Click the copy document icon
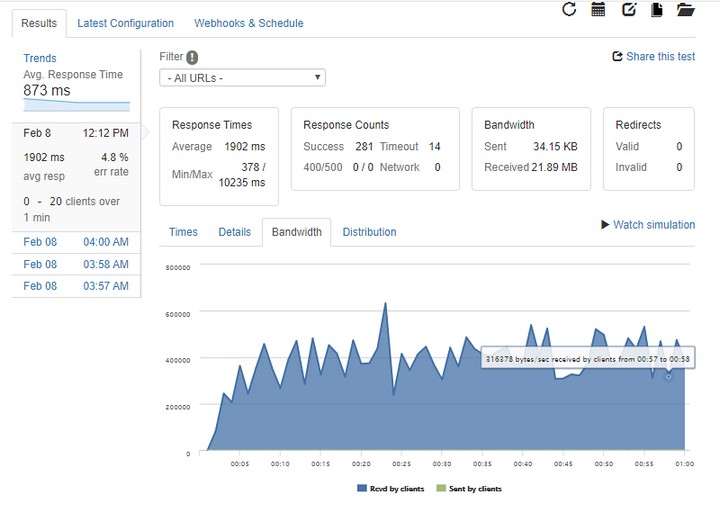This screenshot has width=720, height=513. pyautogui.click(x=657, y=10)
